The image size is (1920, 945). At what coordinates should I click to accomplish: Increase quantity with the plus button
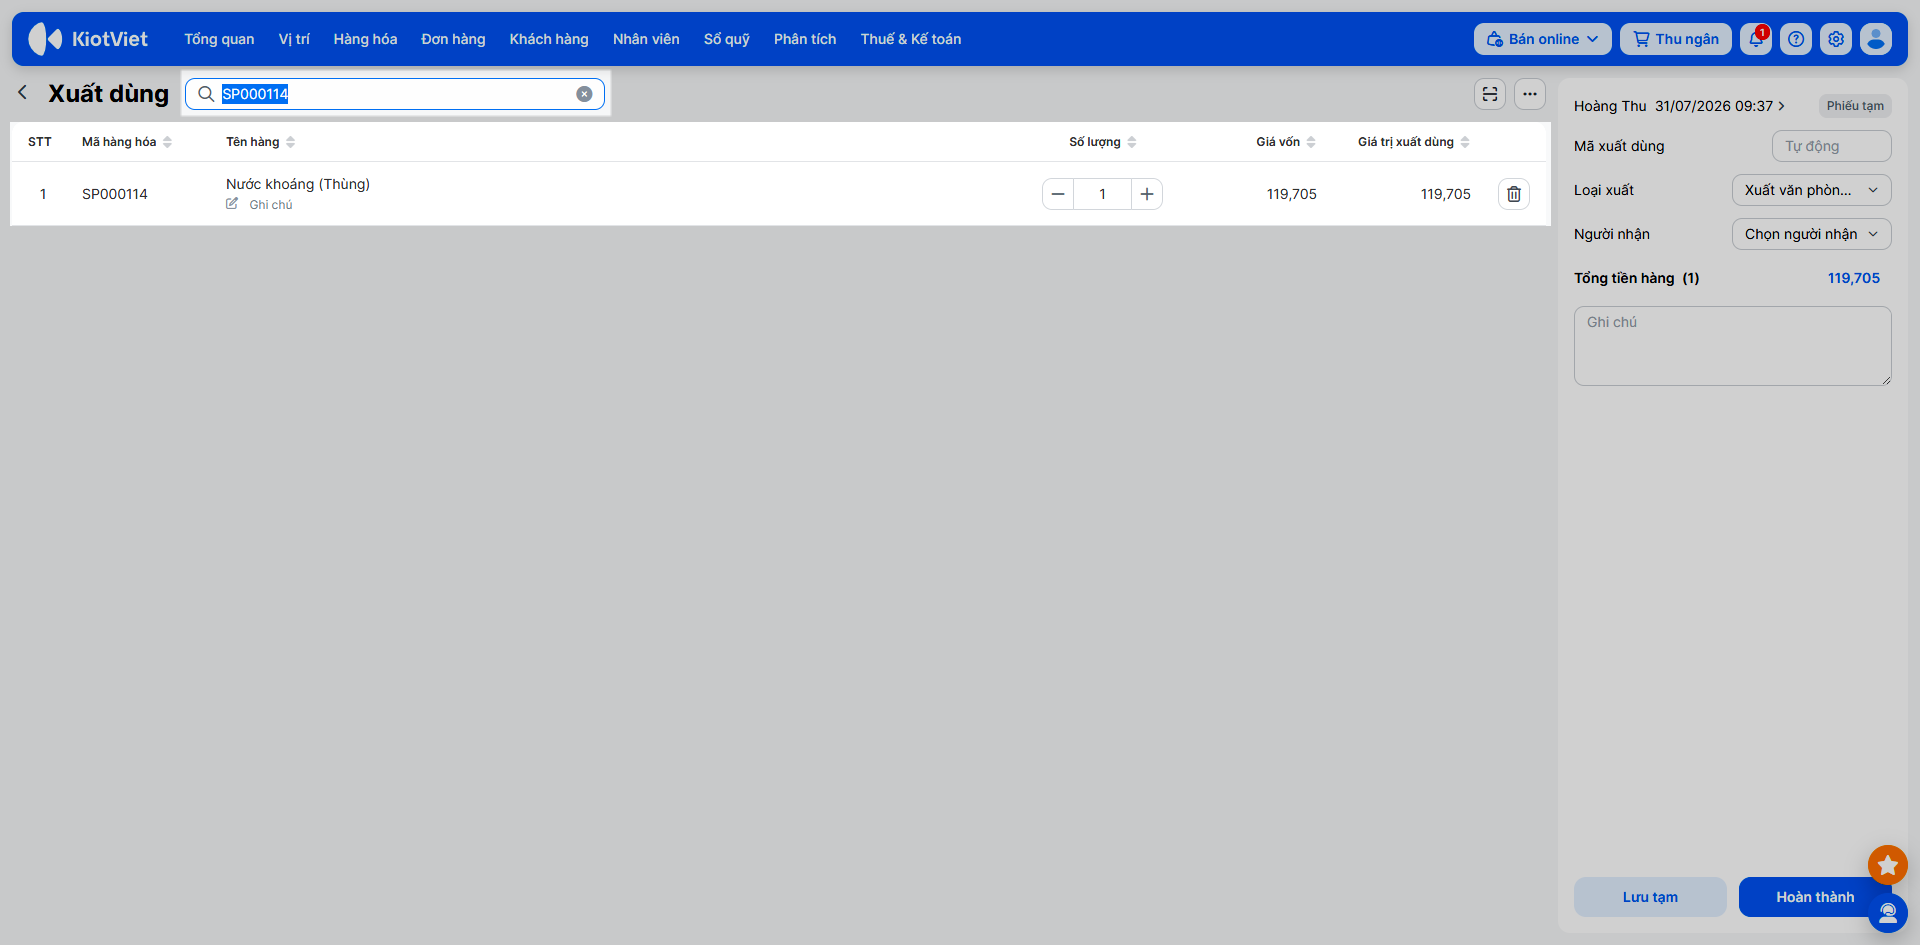[x=1147, y=194]
